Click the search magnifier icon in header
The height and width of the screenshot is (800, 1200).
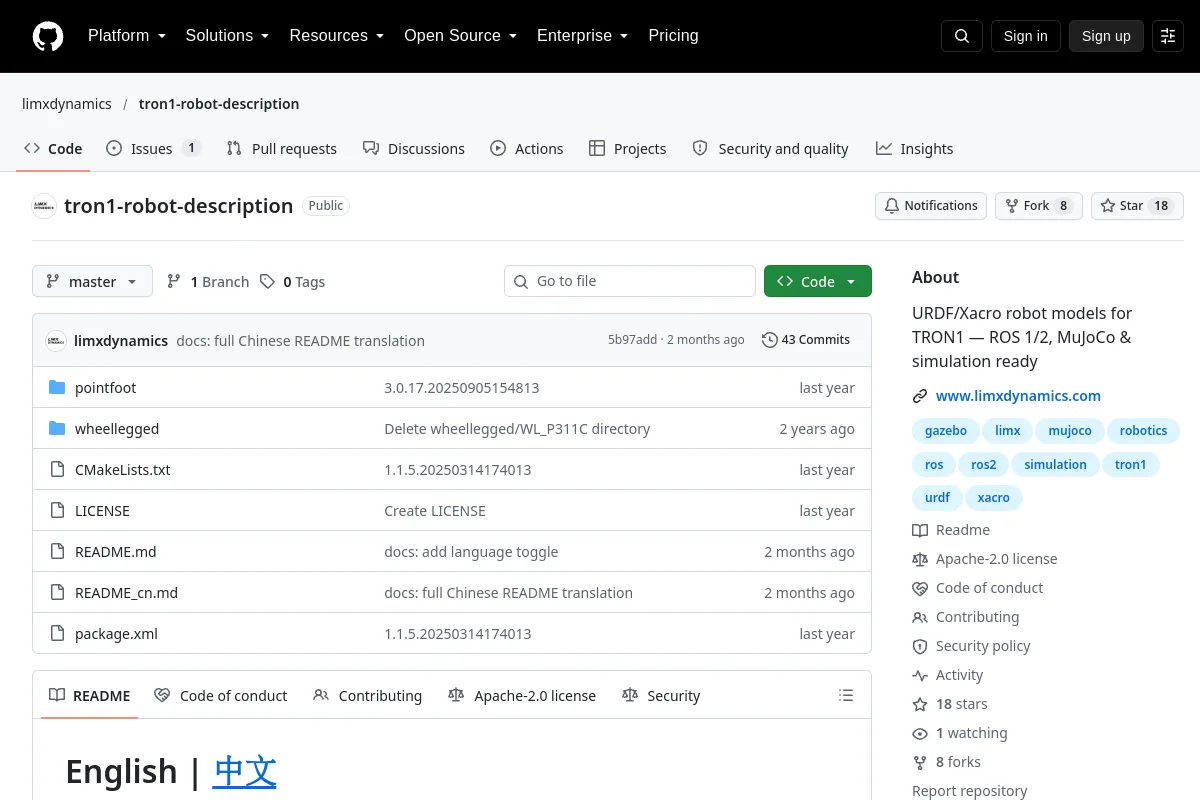click(x=962, y=36)
